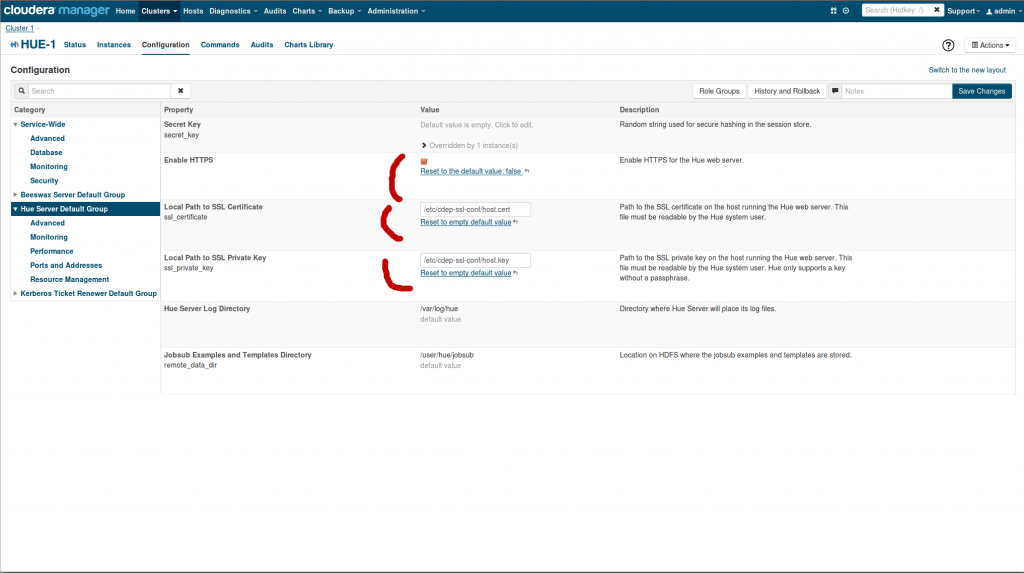The height and width of the screenshot is (573, 1024).
Task: Expand Beeswax Server Default Group
Action: pyautogui.click(x=15, y=195)
